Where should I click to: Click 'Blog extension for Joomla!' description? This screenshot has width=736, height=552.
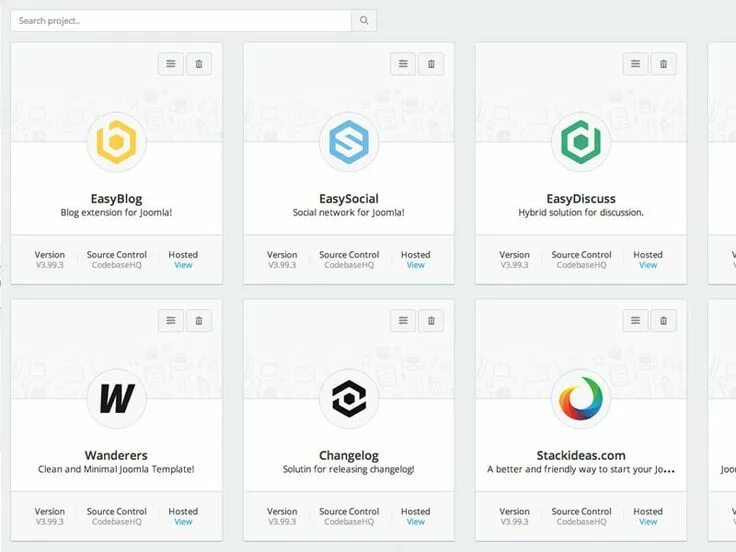[x=116, y=213]
